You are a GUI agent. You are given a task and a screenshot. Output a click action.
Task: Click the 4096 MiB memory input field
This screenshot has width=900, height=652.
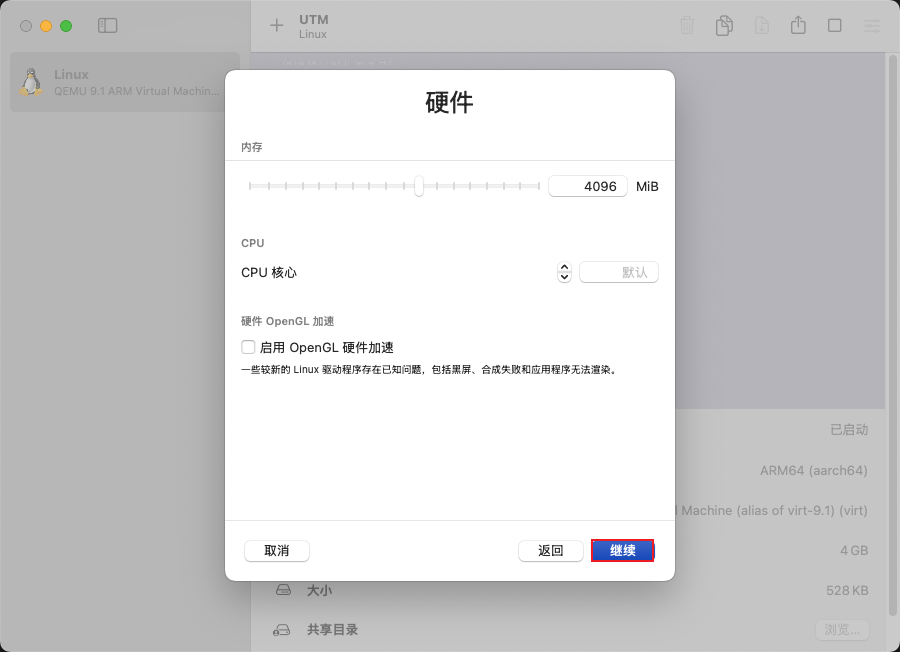[x=588, y=186]
